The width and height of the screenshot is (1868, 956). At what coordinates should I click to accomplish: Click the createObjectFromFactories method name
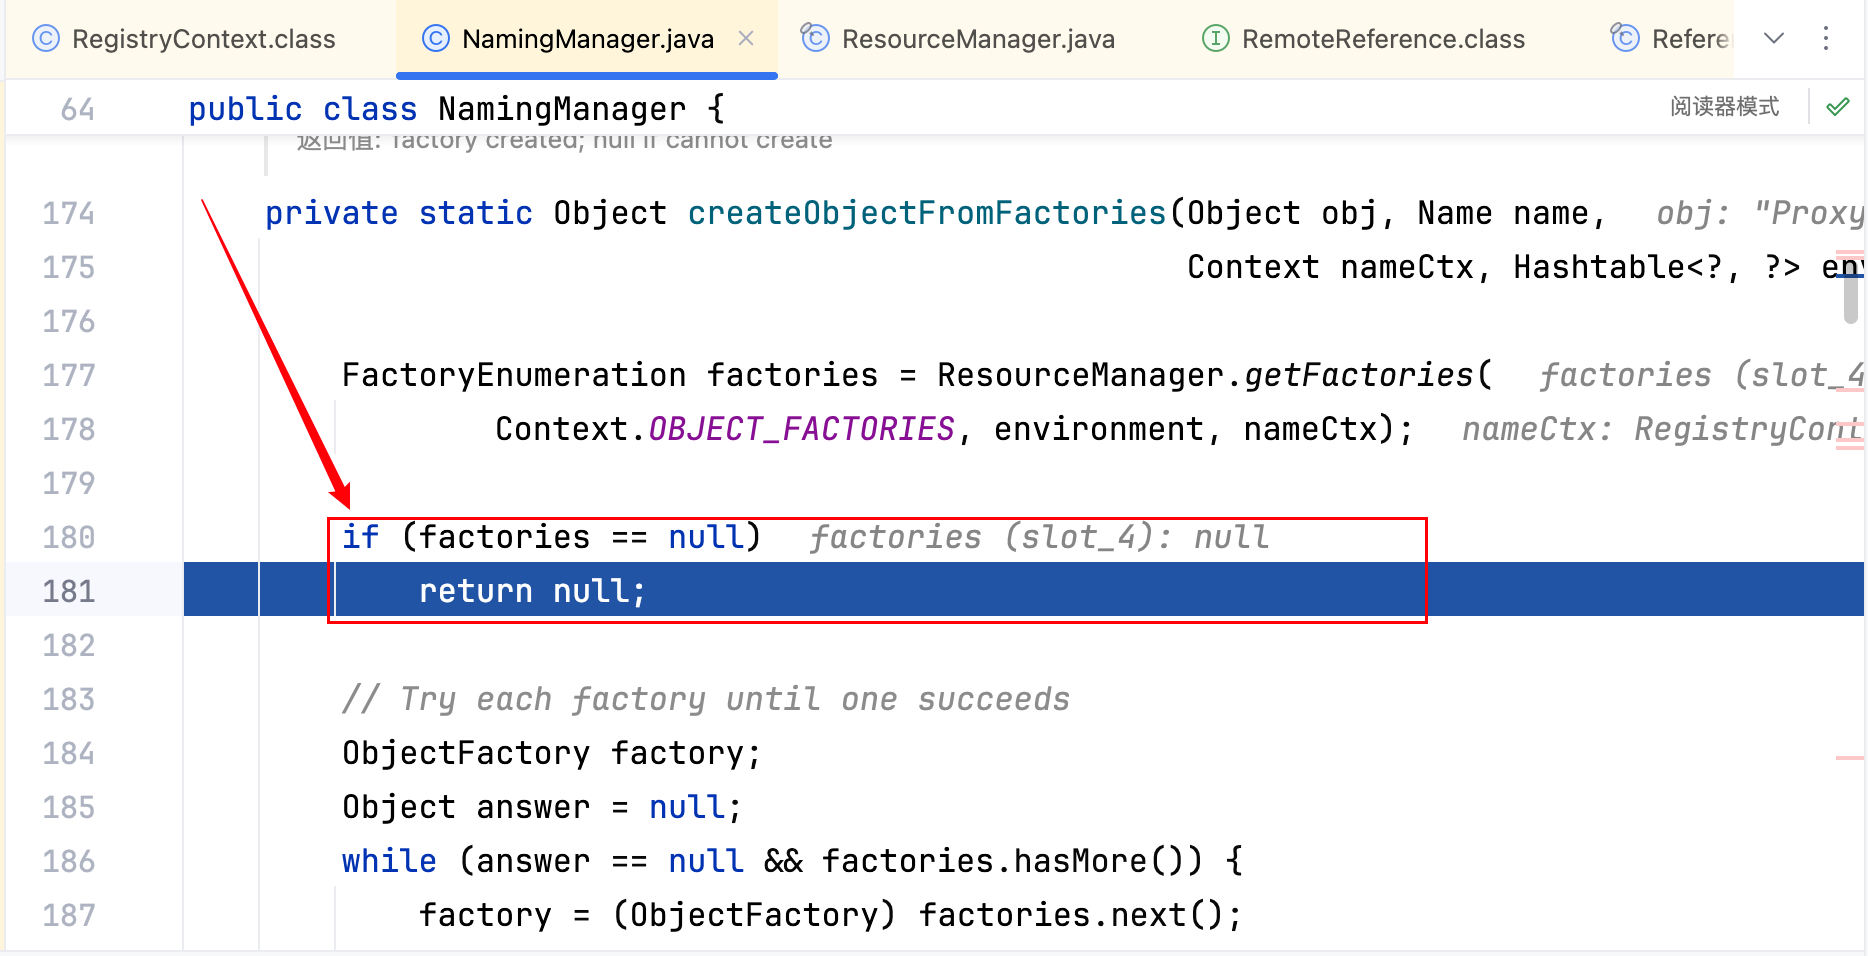[927, 213]
